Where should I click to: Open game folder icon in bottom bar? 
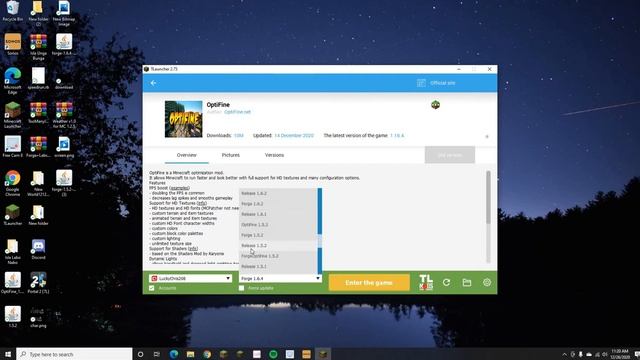pos(467,282)
